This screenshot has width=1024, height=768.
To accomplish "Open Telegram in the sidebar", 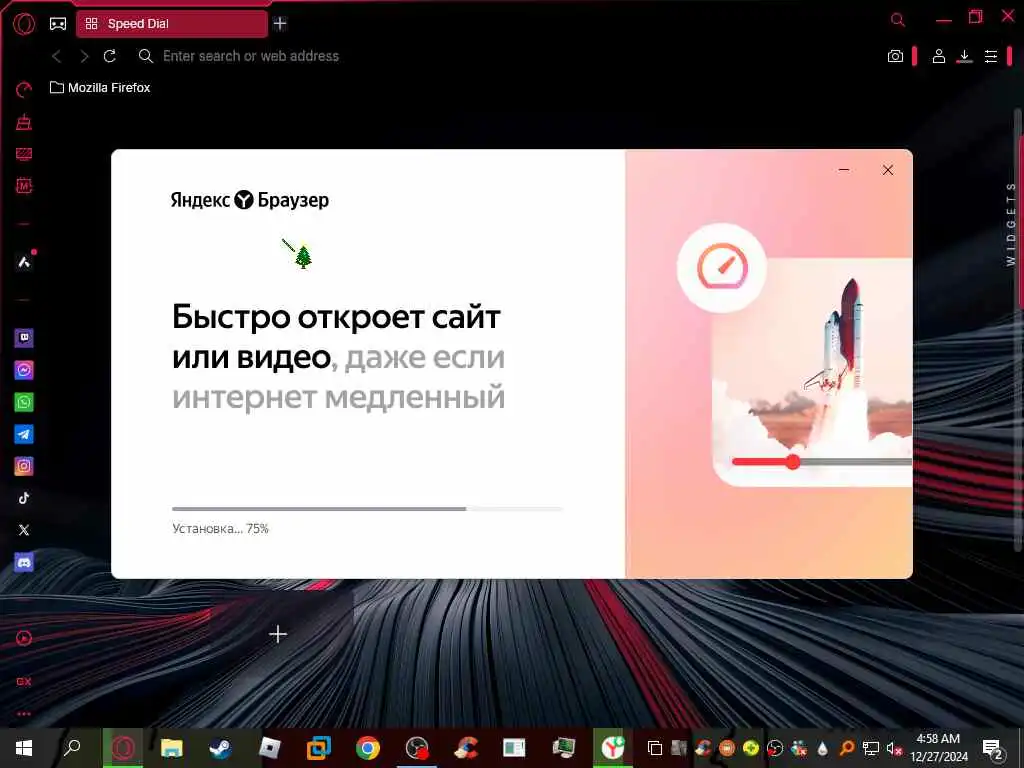I will pyautogui.click(x=24, y=434).
